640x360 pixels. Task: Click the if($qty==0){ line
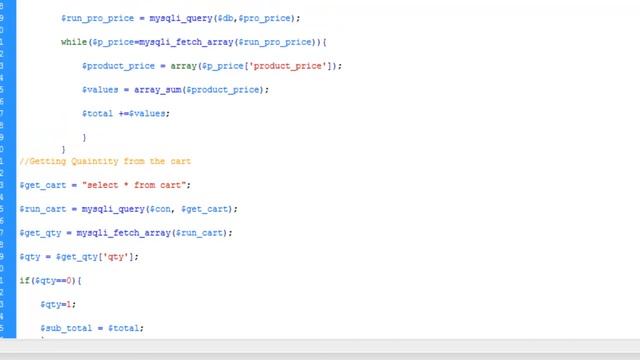tap(50, 281)
